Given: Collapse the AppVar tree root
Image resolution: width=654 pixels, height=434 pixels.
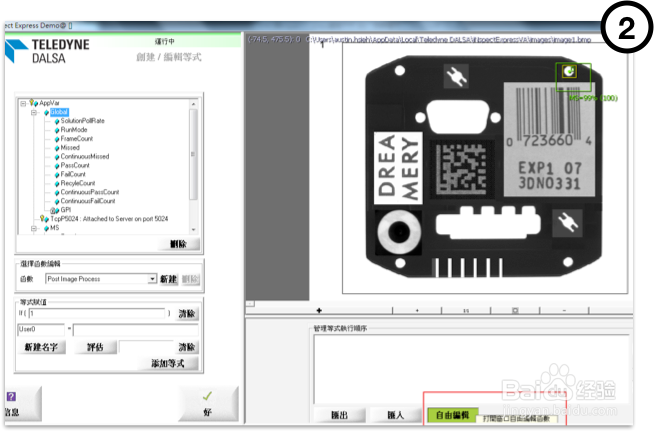Looking at the screenshot, I should [x=23, y=103].
